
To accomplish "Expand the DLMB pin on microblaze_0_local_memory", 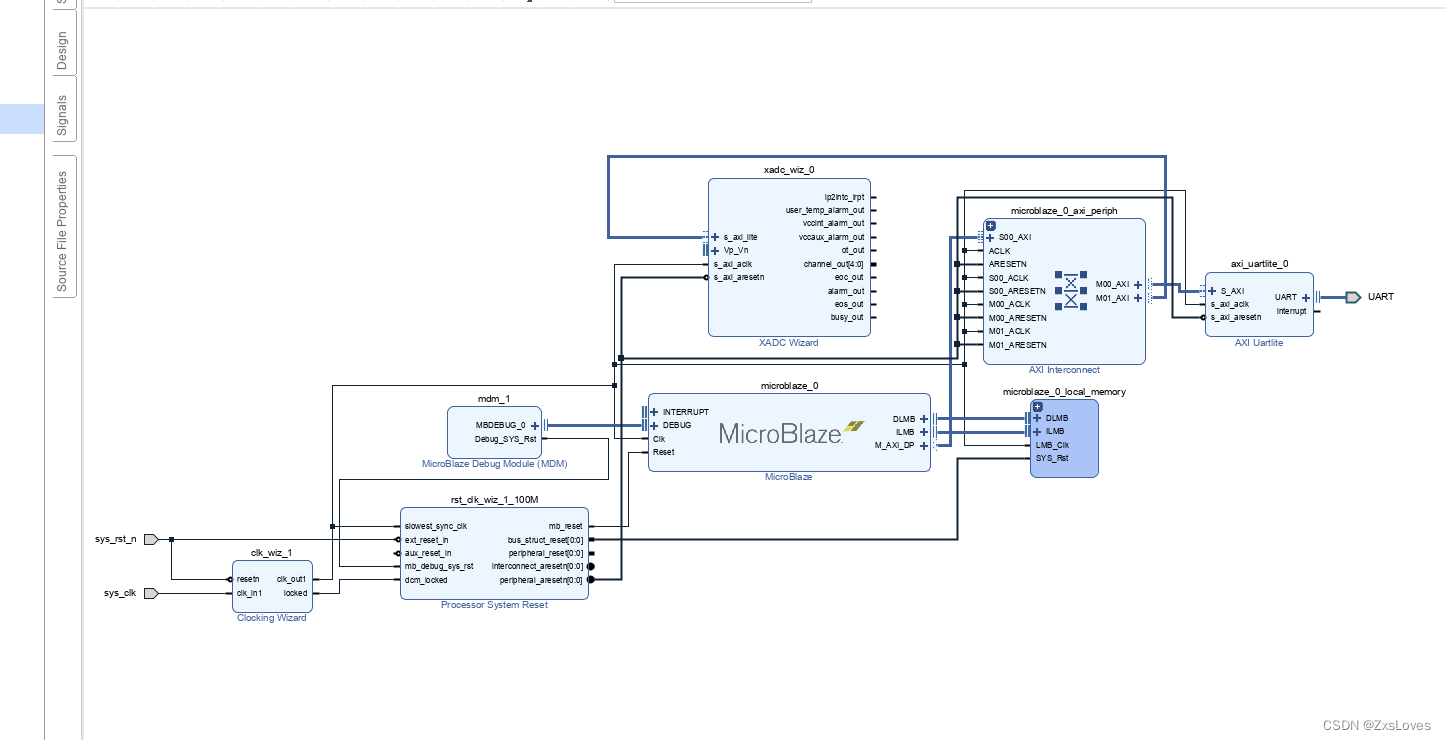I will click(1037, 418).
